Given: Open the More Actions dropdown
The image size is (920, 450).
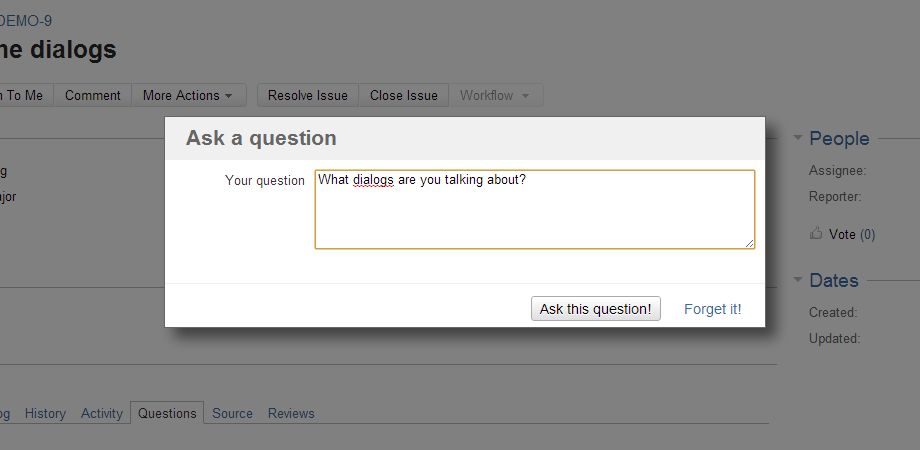Looking at the screenshot, I should point(188,96).
